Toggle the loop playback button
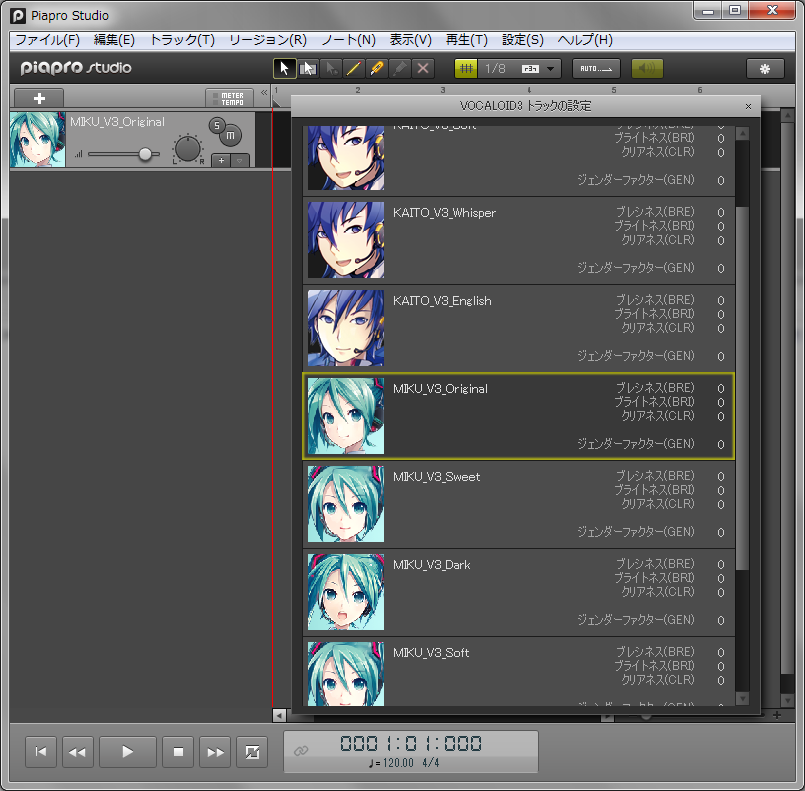Screen dimensions: 805x791 [252, 752]
